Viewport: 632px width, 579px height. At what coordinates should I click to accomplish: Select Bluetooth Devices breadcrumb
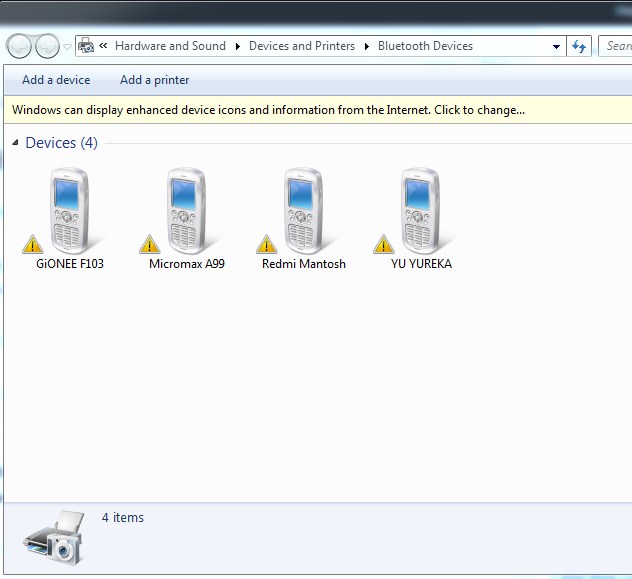[x=425, y=46]
